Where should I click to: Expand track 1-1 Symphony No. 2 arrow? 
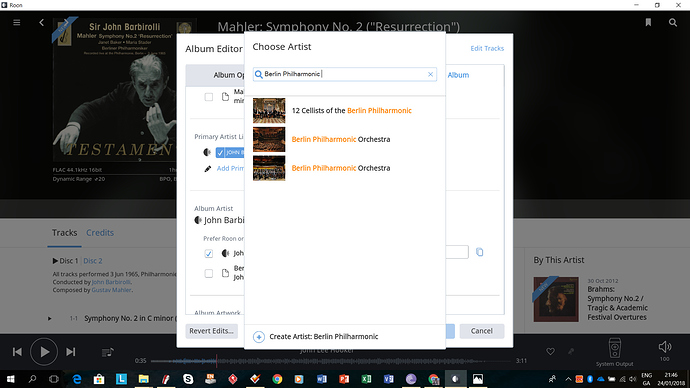49,318
